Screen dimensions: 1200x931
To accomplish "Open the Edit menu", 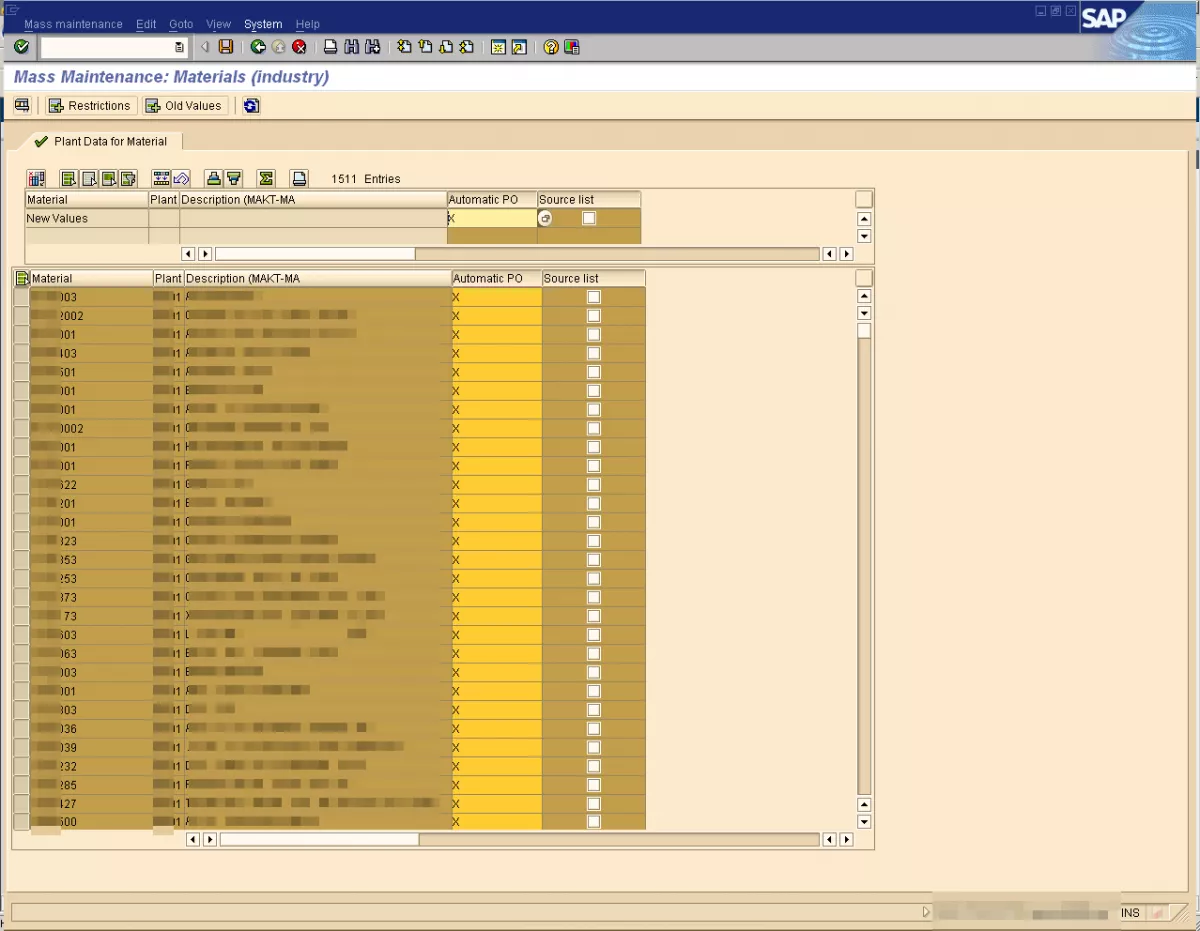I will point(146,24).
